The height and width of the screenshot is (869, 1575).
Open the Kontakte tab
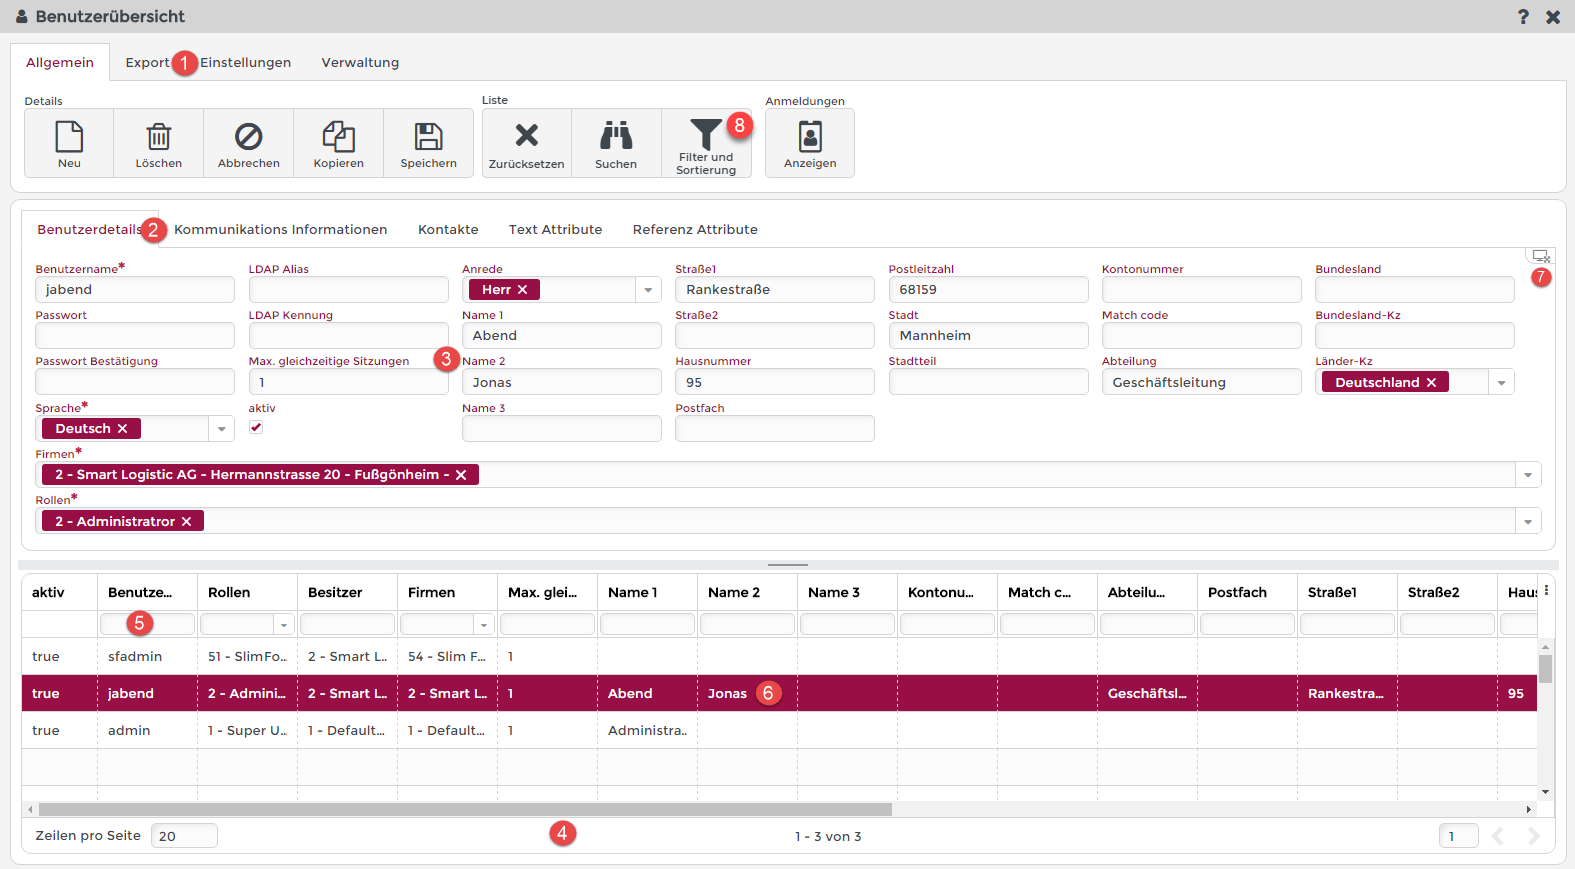click(x=448, y=229)
